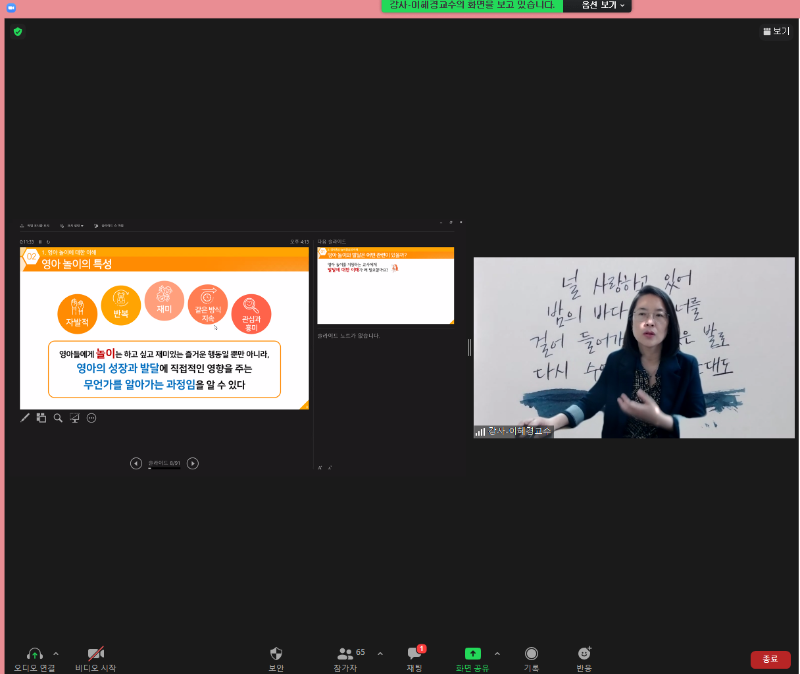Screen dimensions: 800x674
Task: Open the Participants panel
Action: [x=346, y=653]
